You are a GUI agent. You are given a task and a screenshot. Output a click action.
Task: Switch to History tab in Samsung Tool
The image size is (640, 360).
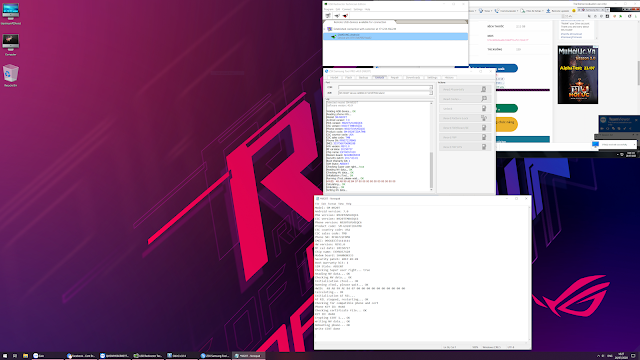click(449, 78)
